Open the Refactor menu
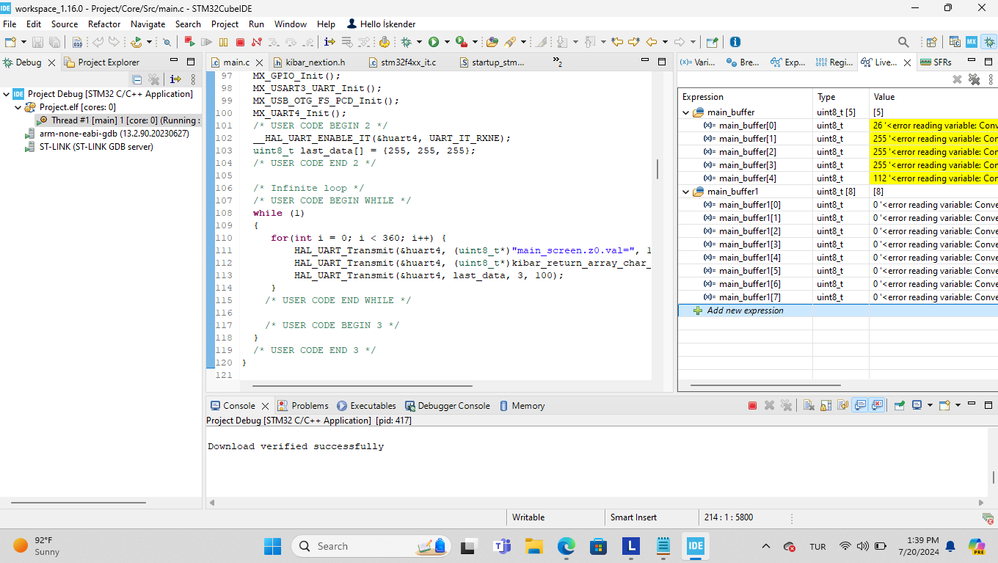 point(104,24)
